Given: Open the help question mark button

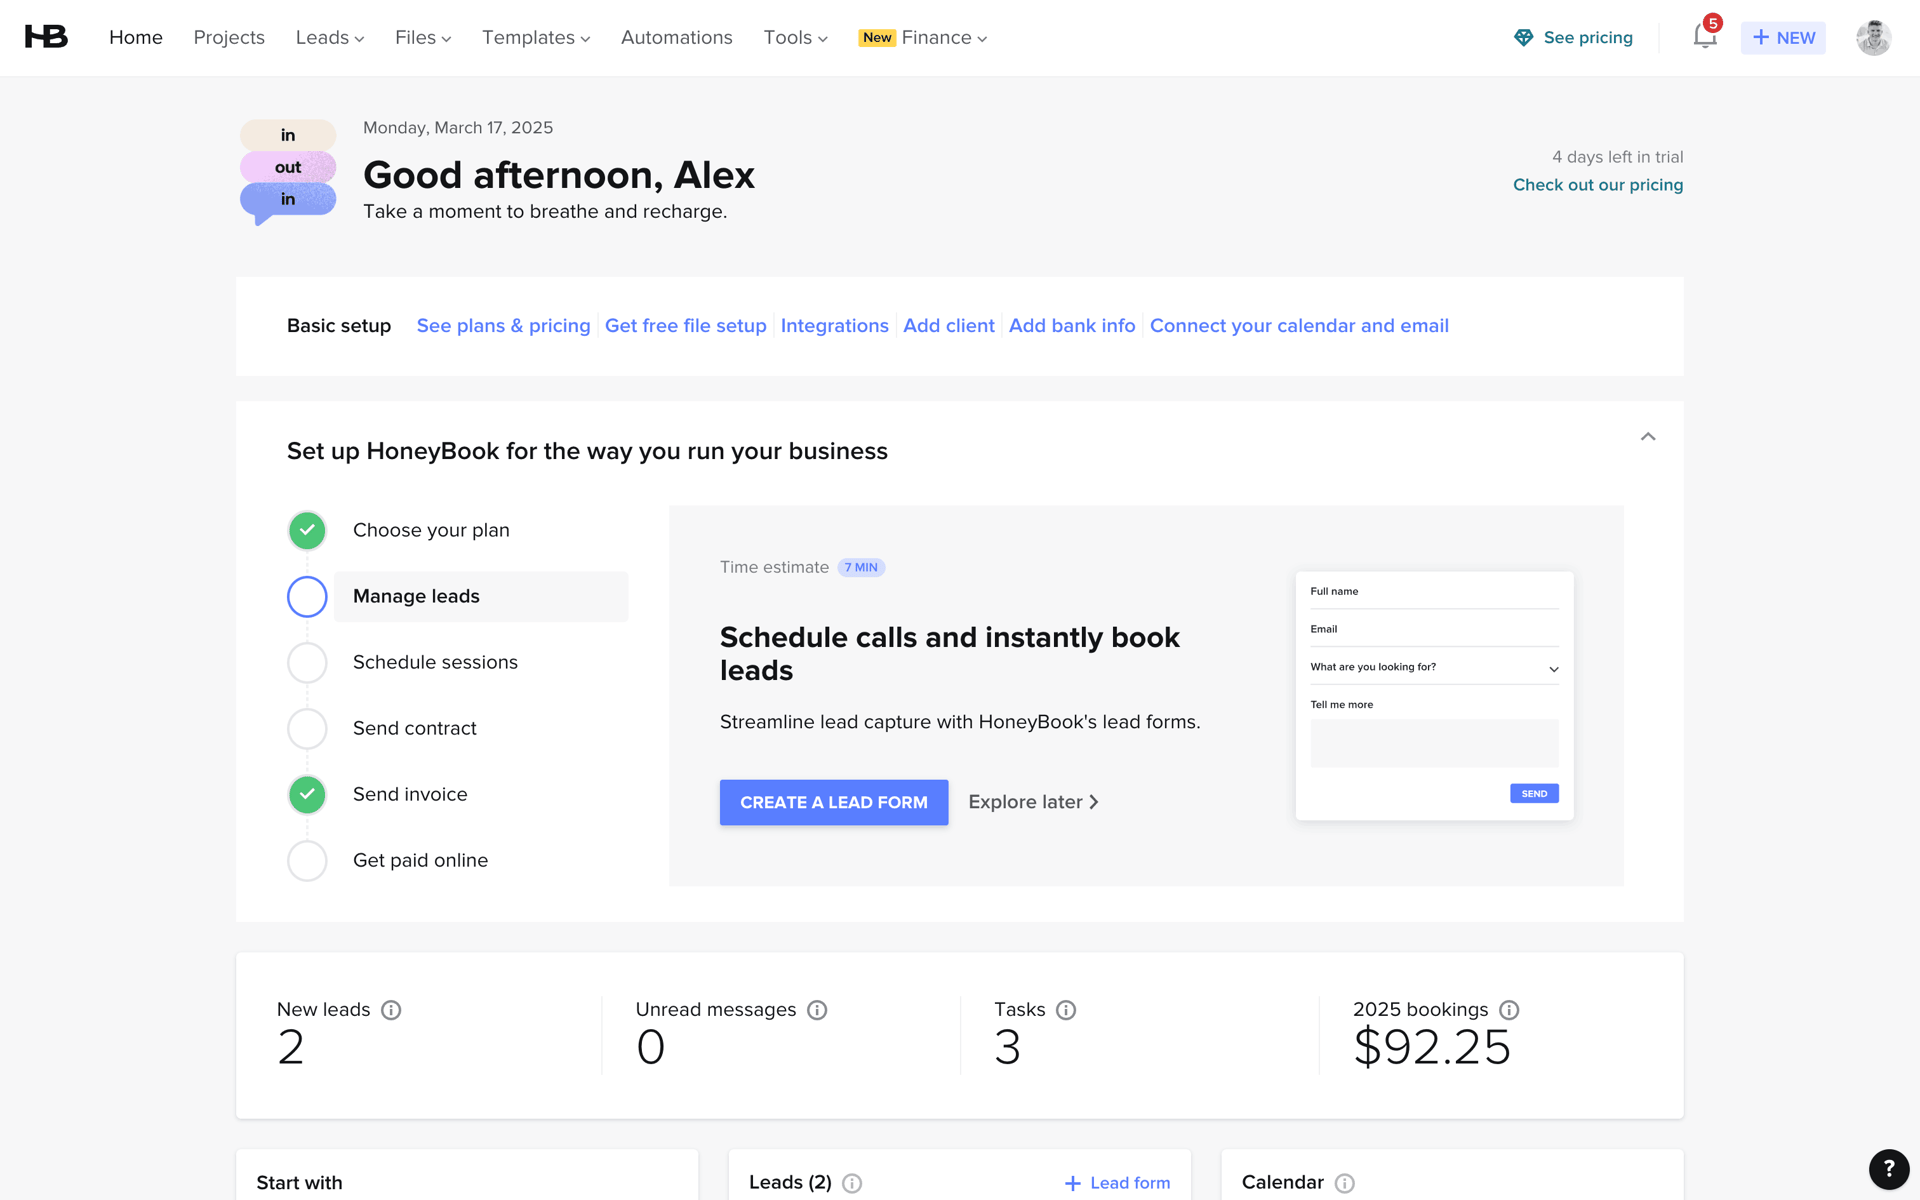Looking at the screenshot, I should tap(1889, 1168).
